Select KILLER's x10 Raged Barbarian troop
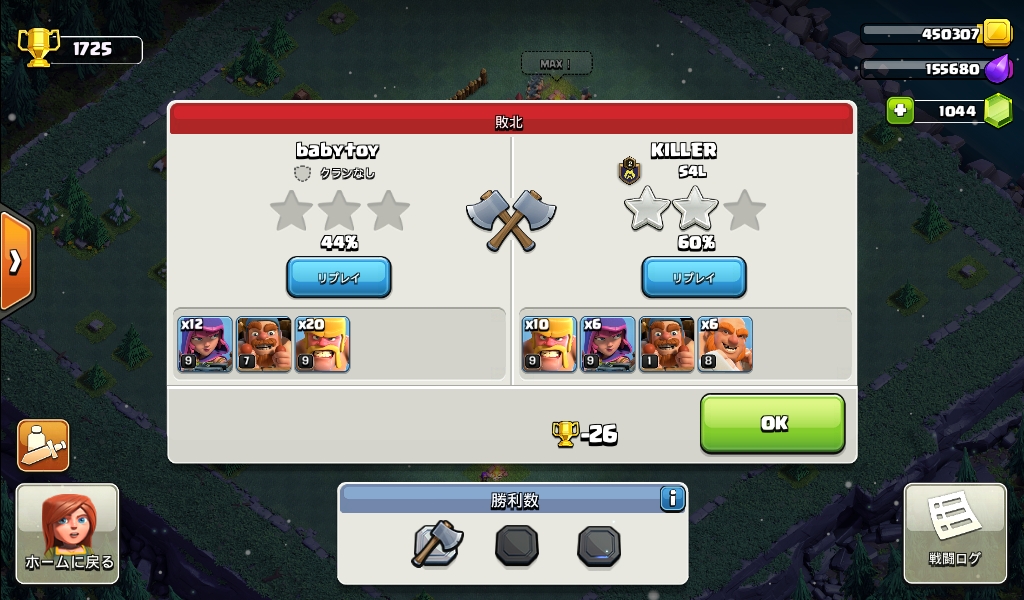 (x=549, y=345)
